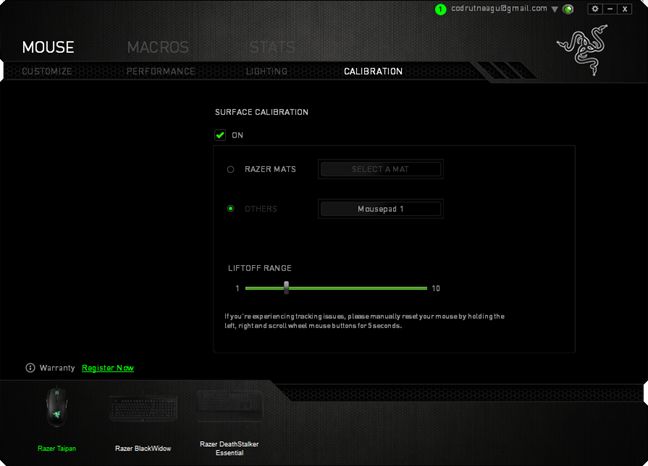Select the Razer Mats radio button
This screenshot has height=466, width=648.
coord(231,169)
